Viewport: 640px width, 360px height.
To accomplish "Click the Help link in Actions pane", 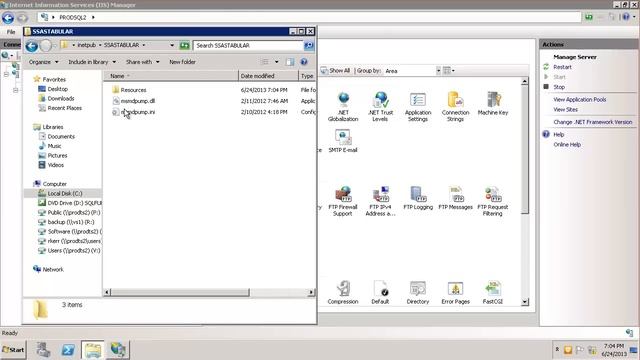I will click(558, 134).
